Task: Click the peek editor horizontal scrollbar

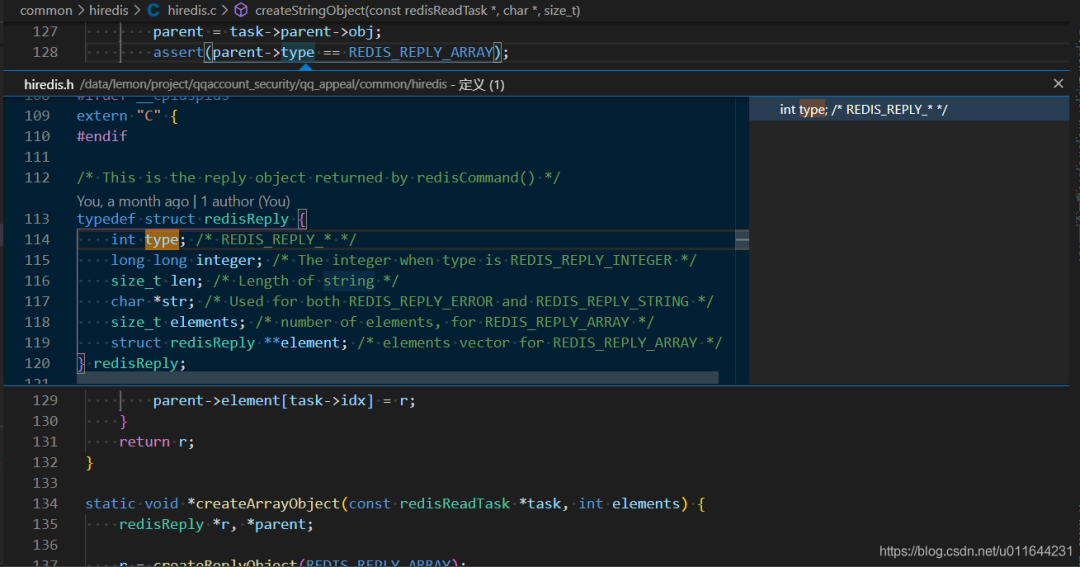Action: pos(400,378)
